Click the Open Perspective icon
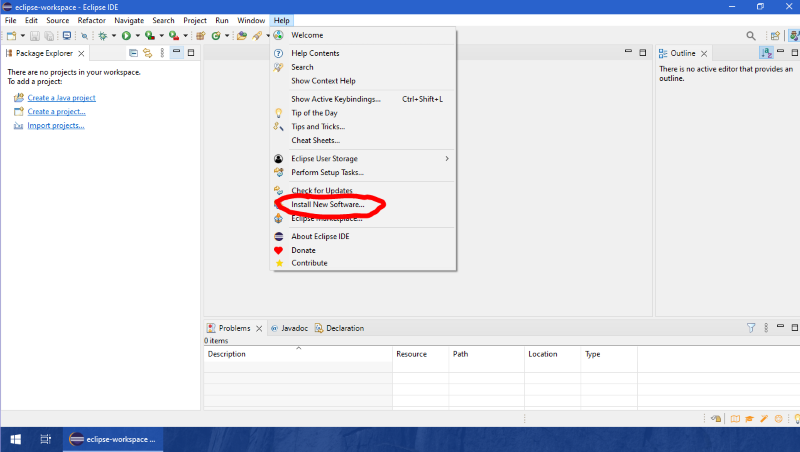This screenshot has height=452, width=800. (x=776, y=36)
